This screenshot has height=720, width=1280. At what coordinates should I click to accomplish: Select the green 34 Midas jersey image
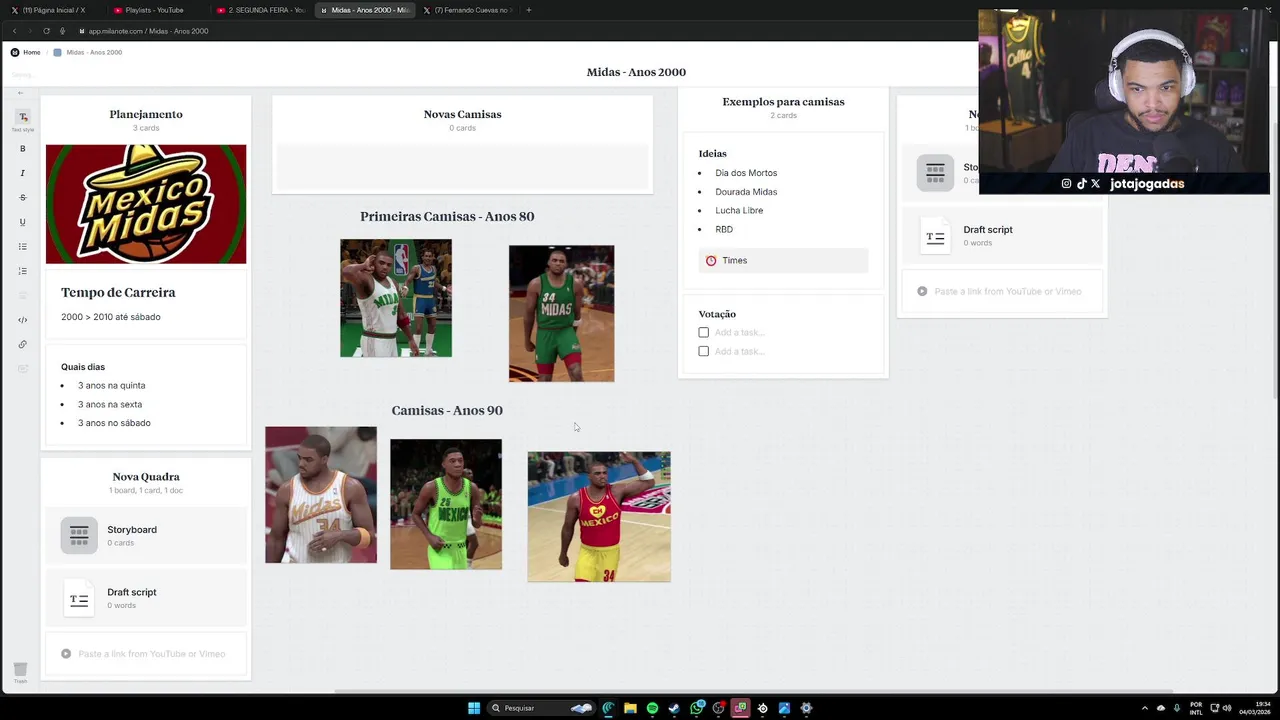coord(561,313)
